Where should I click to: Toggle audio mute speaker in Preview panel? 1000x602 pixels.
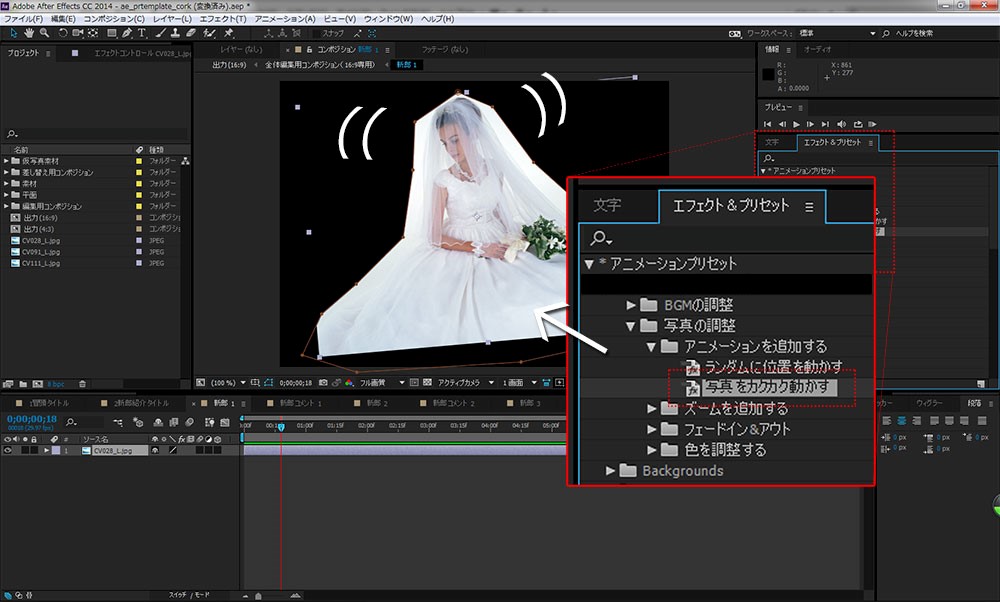[x=840, y=123]
